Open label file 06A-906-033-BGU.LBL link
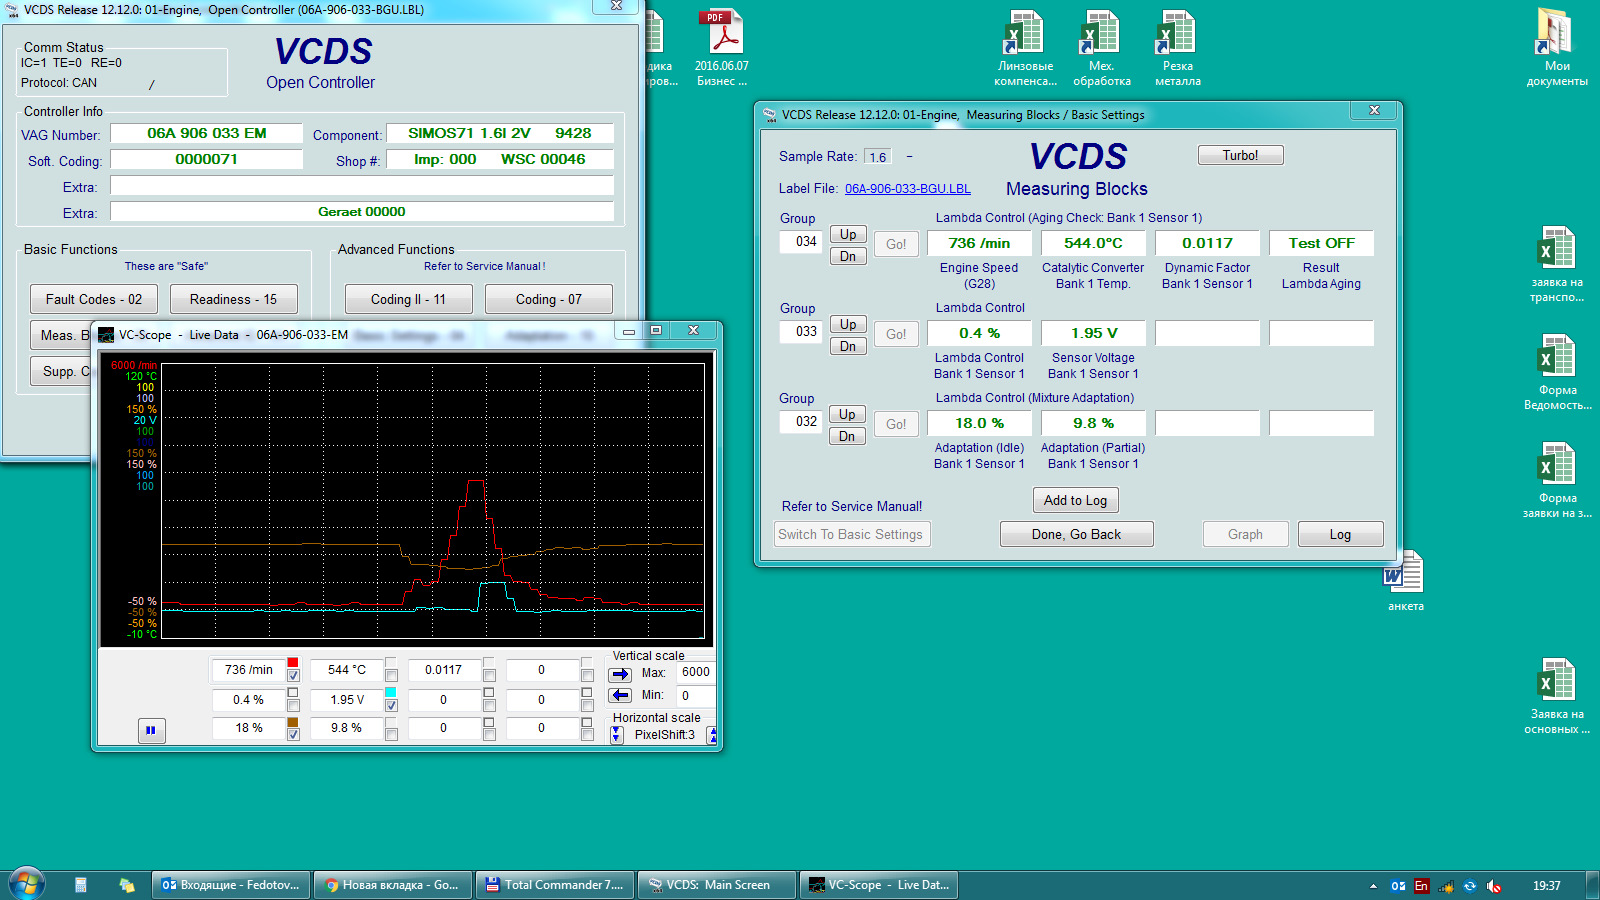The width and height of the screenshot is (1600, 900). 907,189
